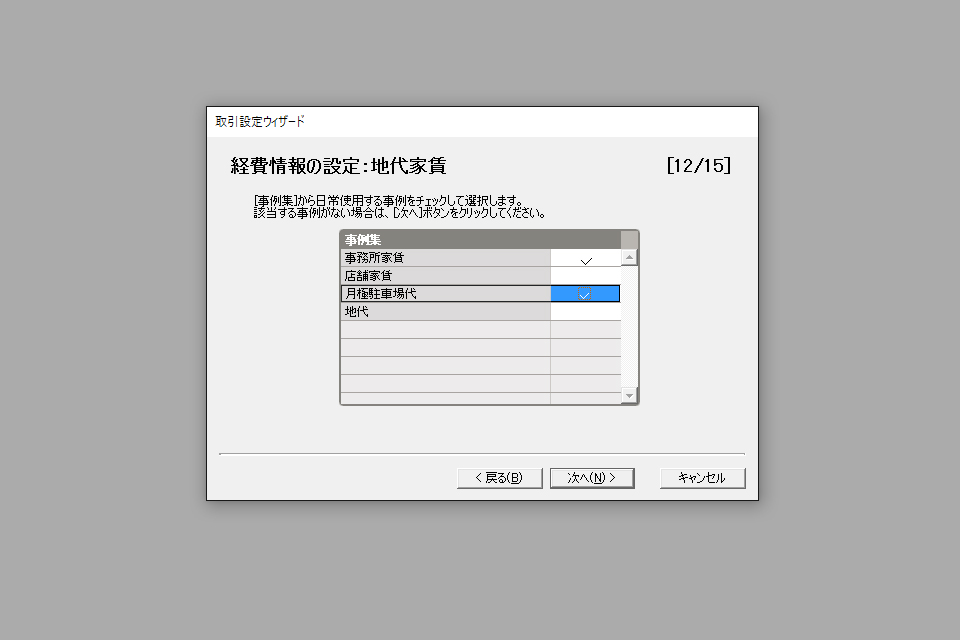Image resolution: width=960 pixels, height=640 pixels.
Task: Click the list scrollbar down arrow
Action: [x=629, y=396]
